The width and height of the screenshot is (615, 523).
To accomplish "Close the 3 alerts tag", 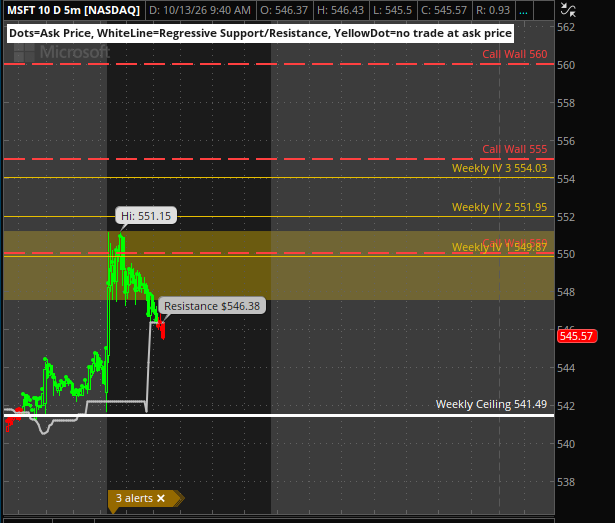I will pos(161,498).
